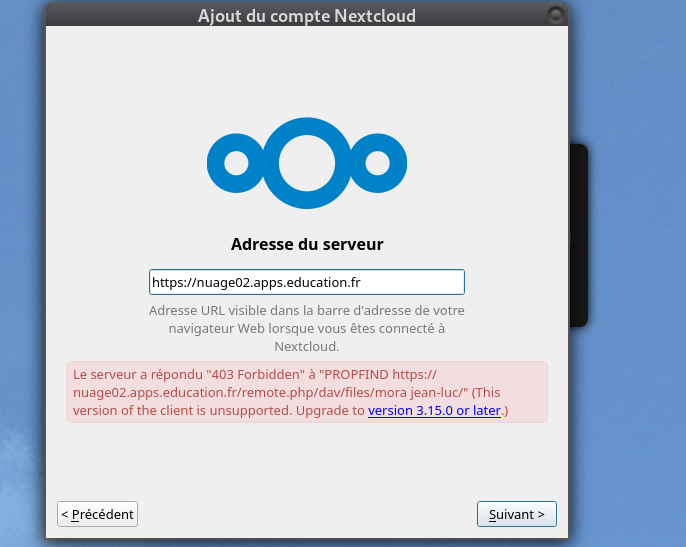The image size is (686, 547).
Task: Click the gray URL helper text under the field
Action: pos(306,328)
